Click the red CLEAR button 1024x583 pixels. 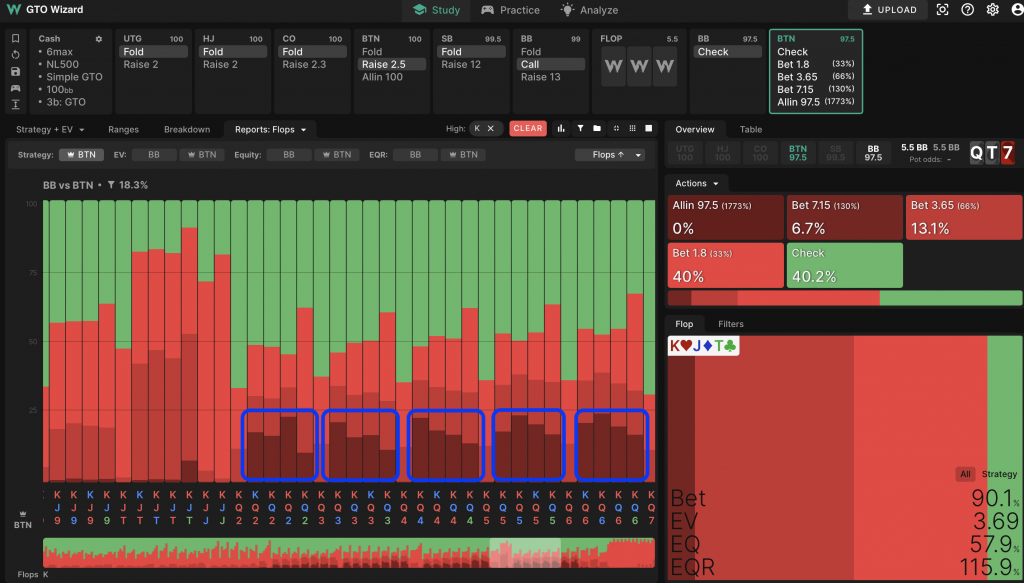528,129
